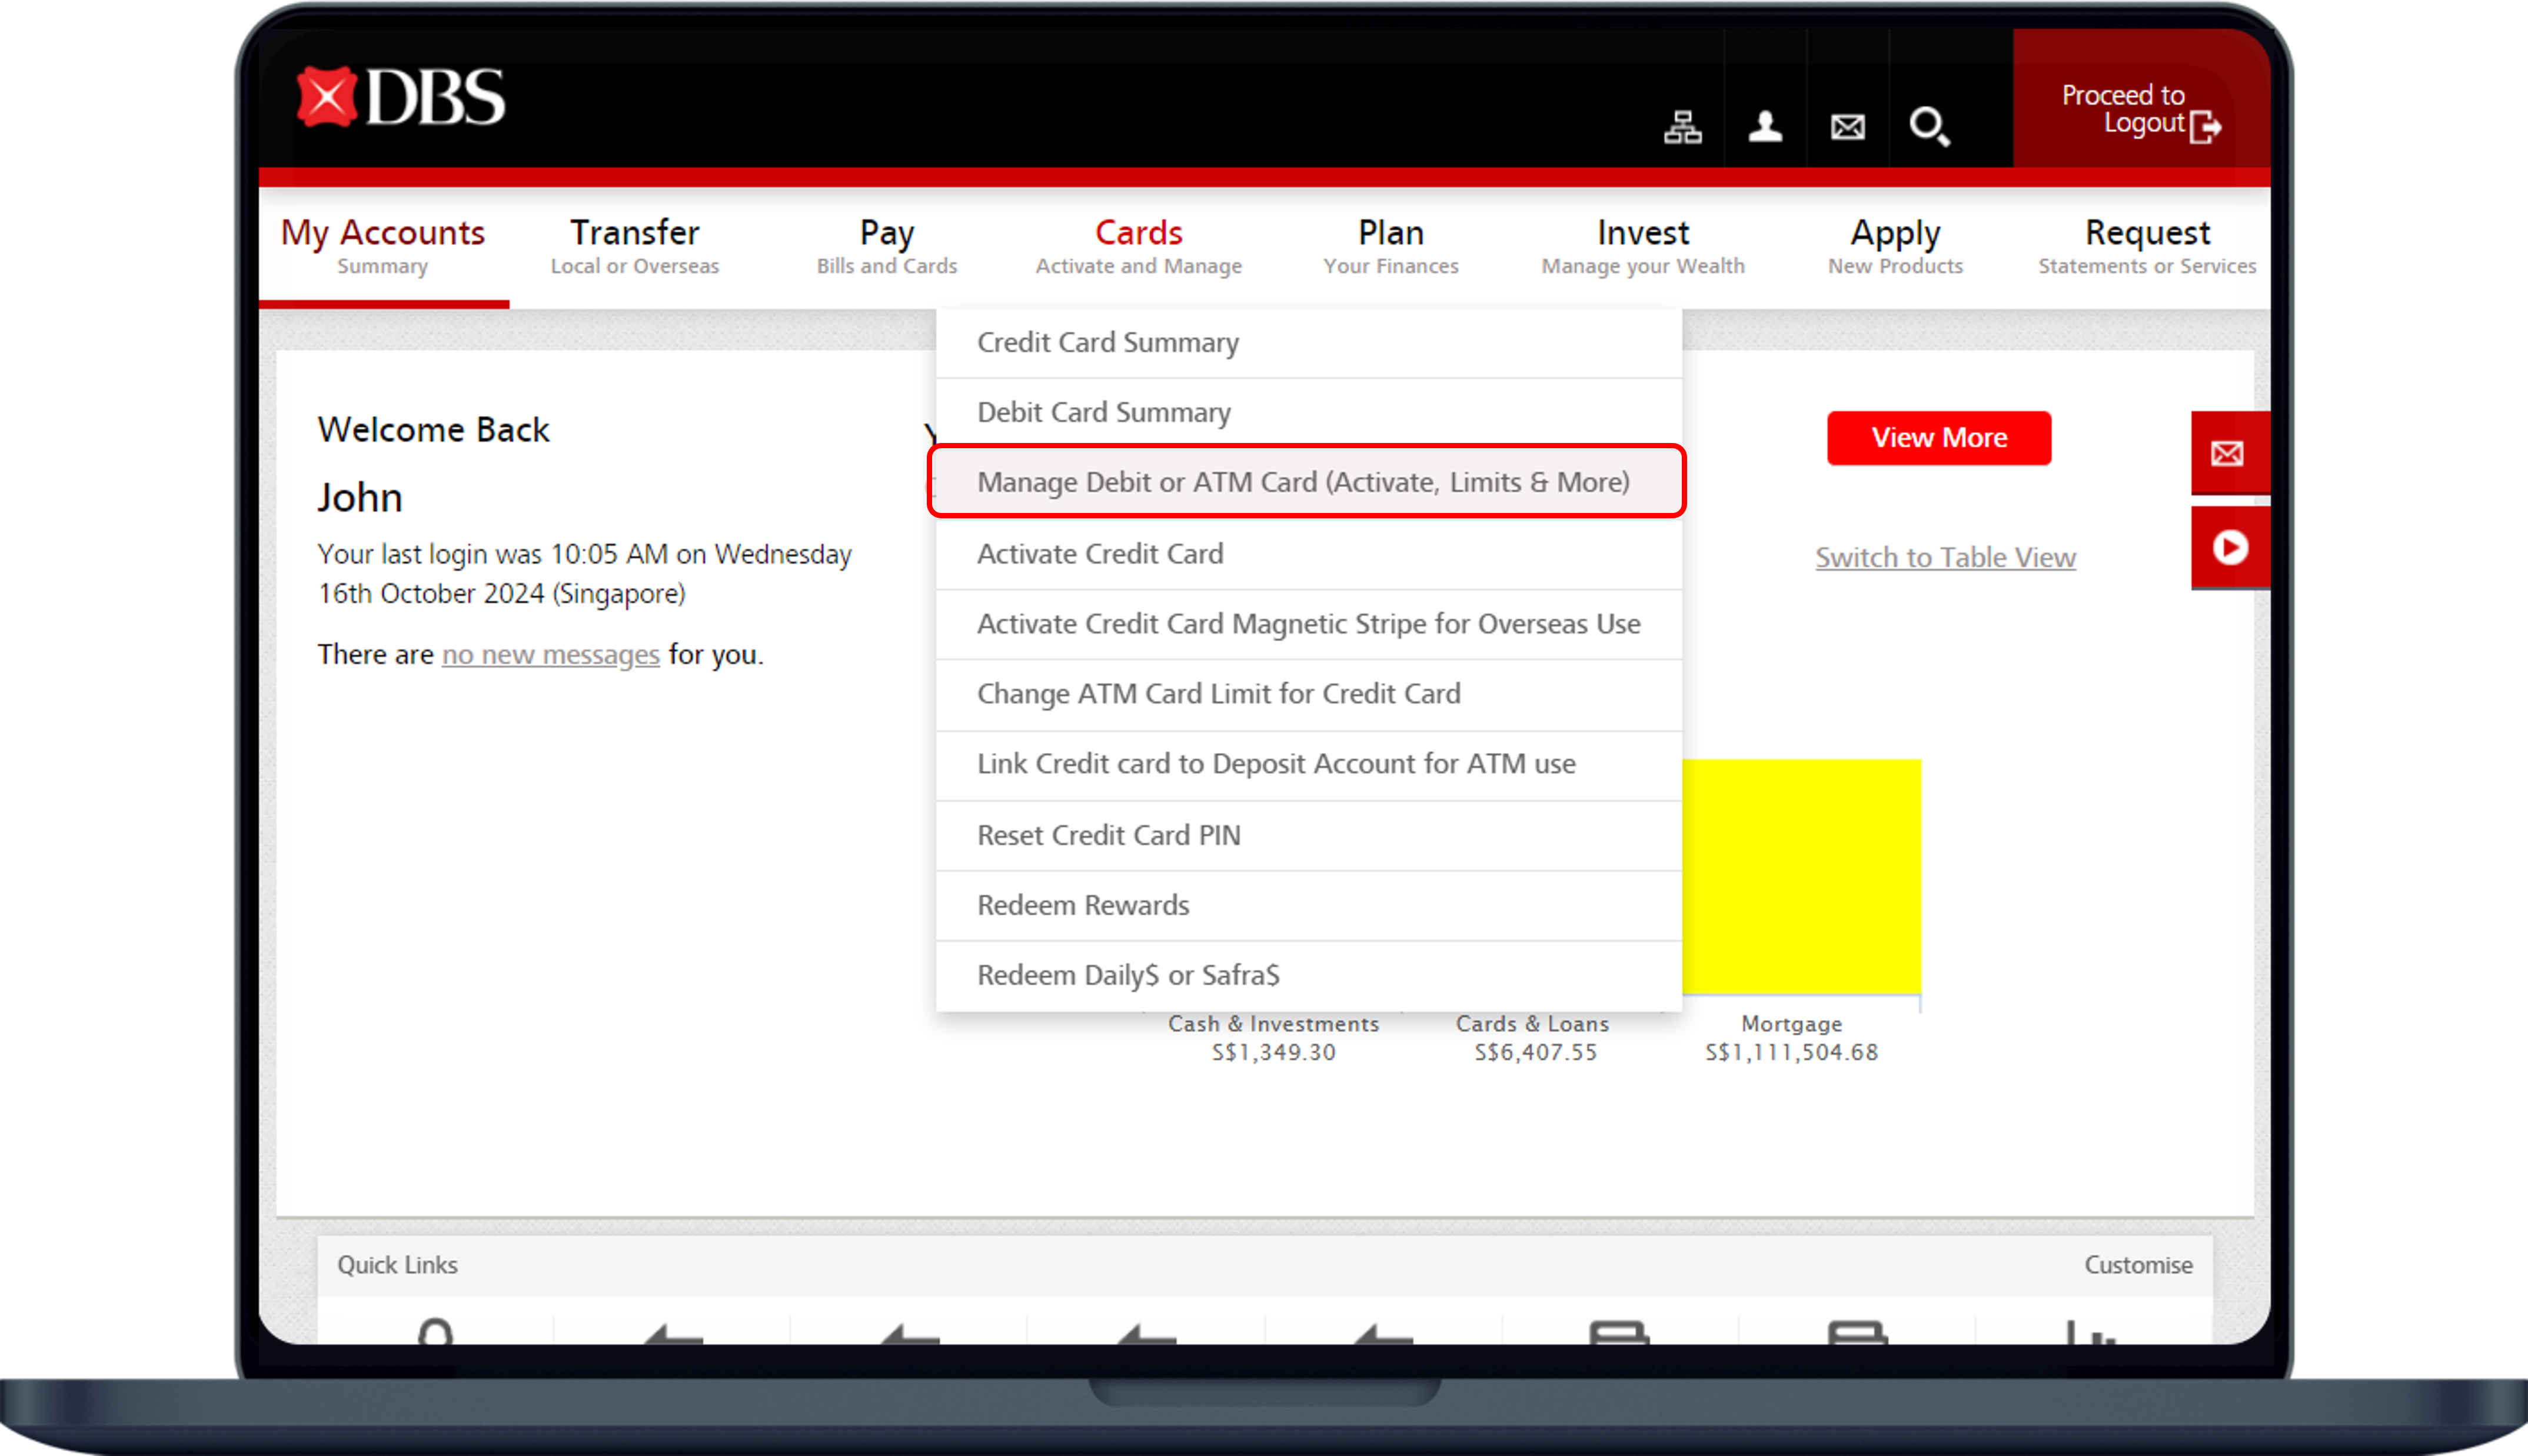The image size is (2528, 1456).
Task: Click Customise in Quick Links
Action: pos(2138,1265)
